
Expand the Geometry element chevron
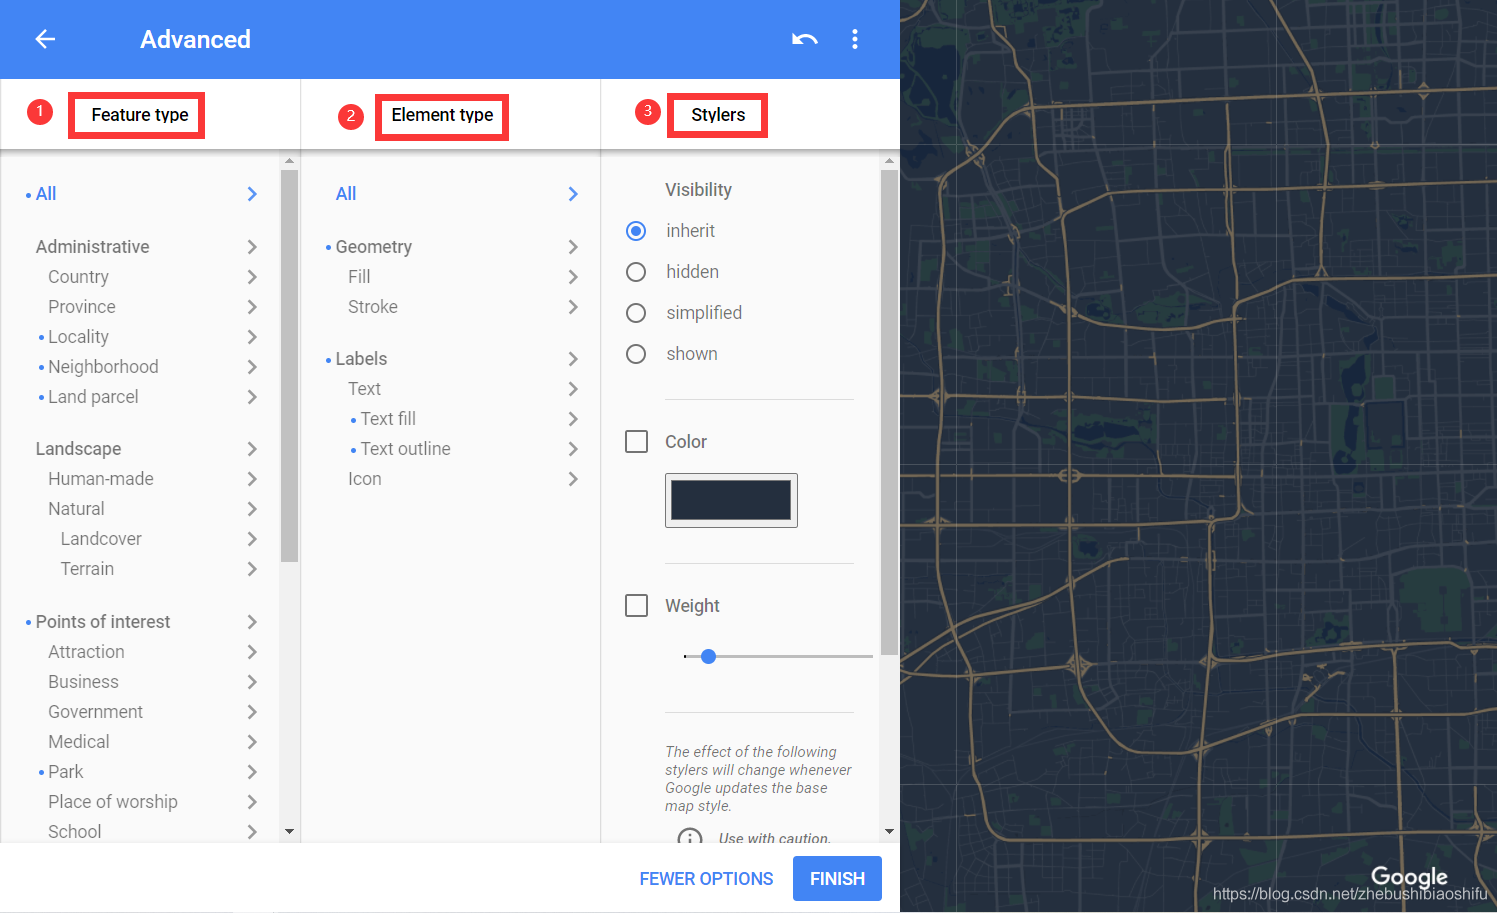[x=573, y=247]
